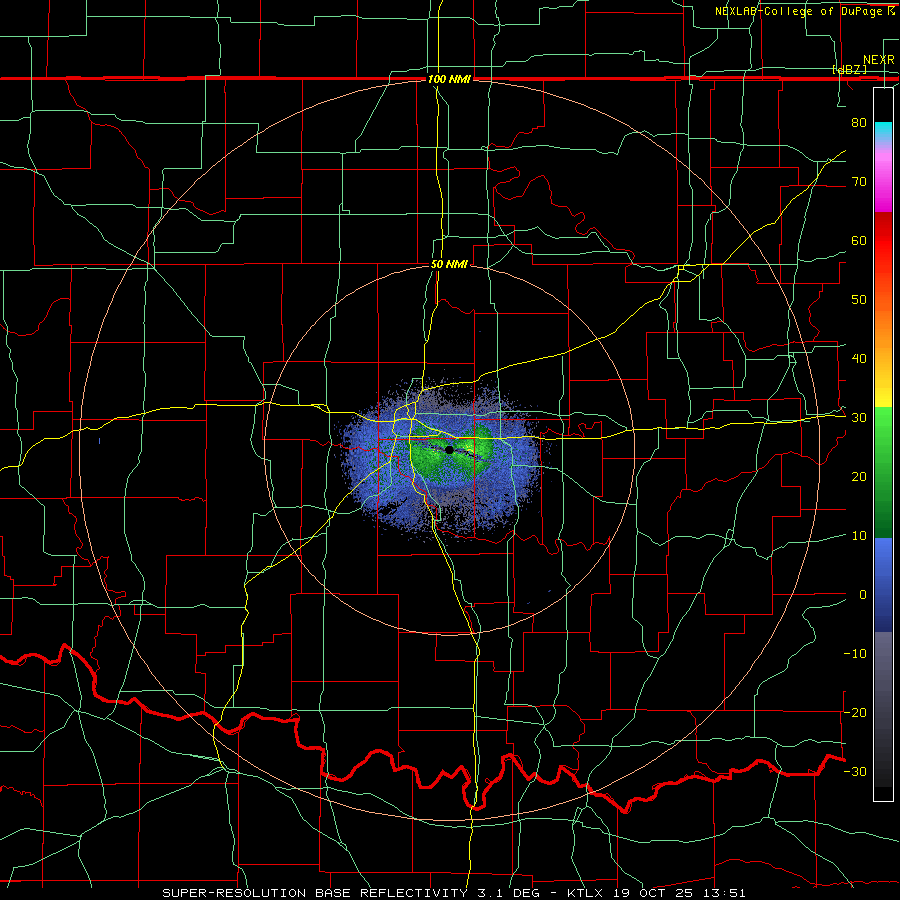The image size is (900, 900).
Task: Click the -30 value on dBZ scale
Action: [855, 772]
